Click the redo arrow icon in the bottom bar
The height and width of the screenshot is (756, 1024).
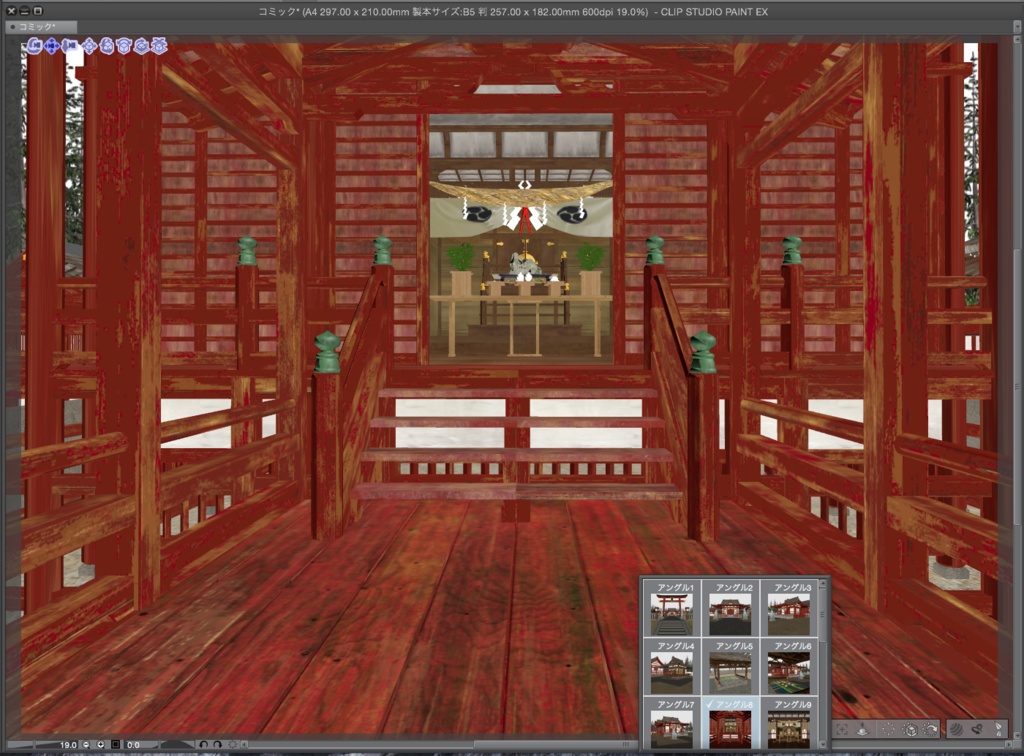(x=218, y=744)
